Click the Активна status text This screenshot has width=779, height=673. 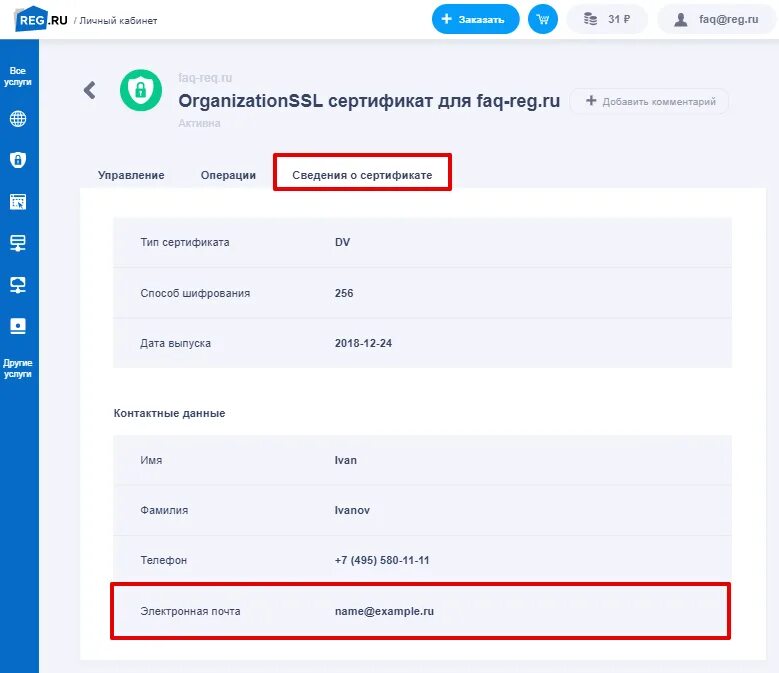point(199,123)
